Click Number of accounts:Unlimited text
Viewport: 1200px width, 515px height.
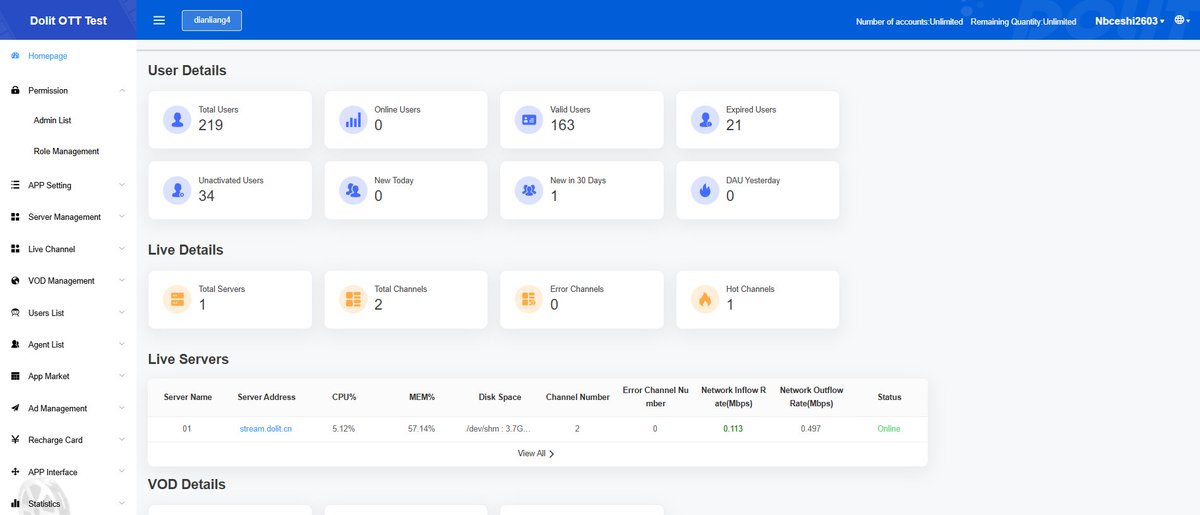click(910, 21)
